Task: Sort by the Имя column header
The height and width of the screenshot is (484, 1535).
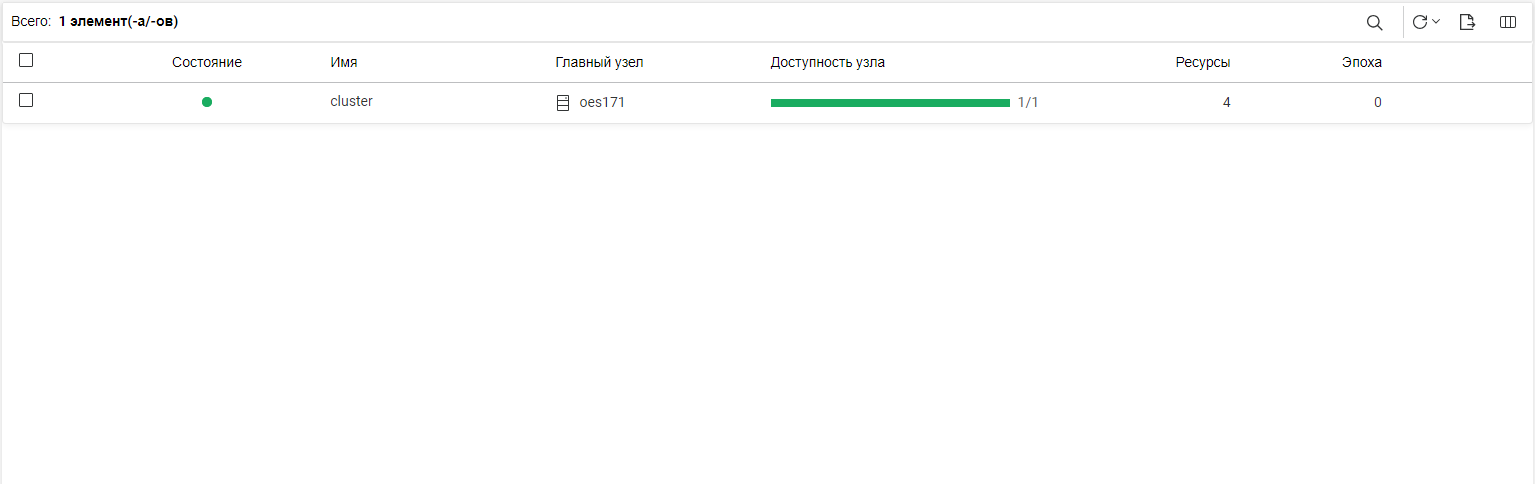Action: (344, 62)
